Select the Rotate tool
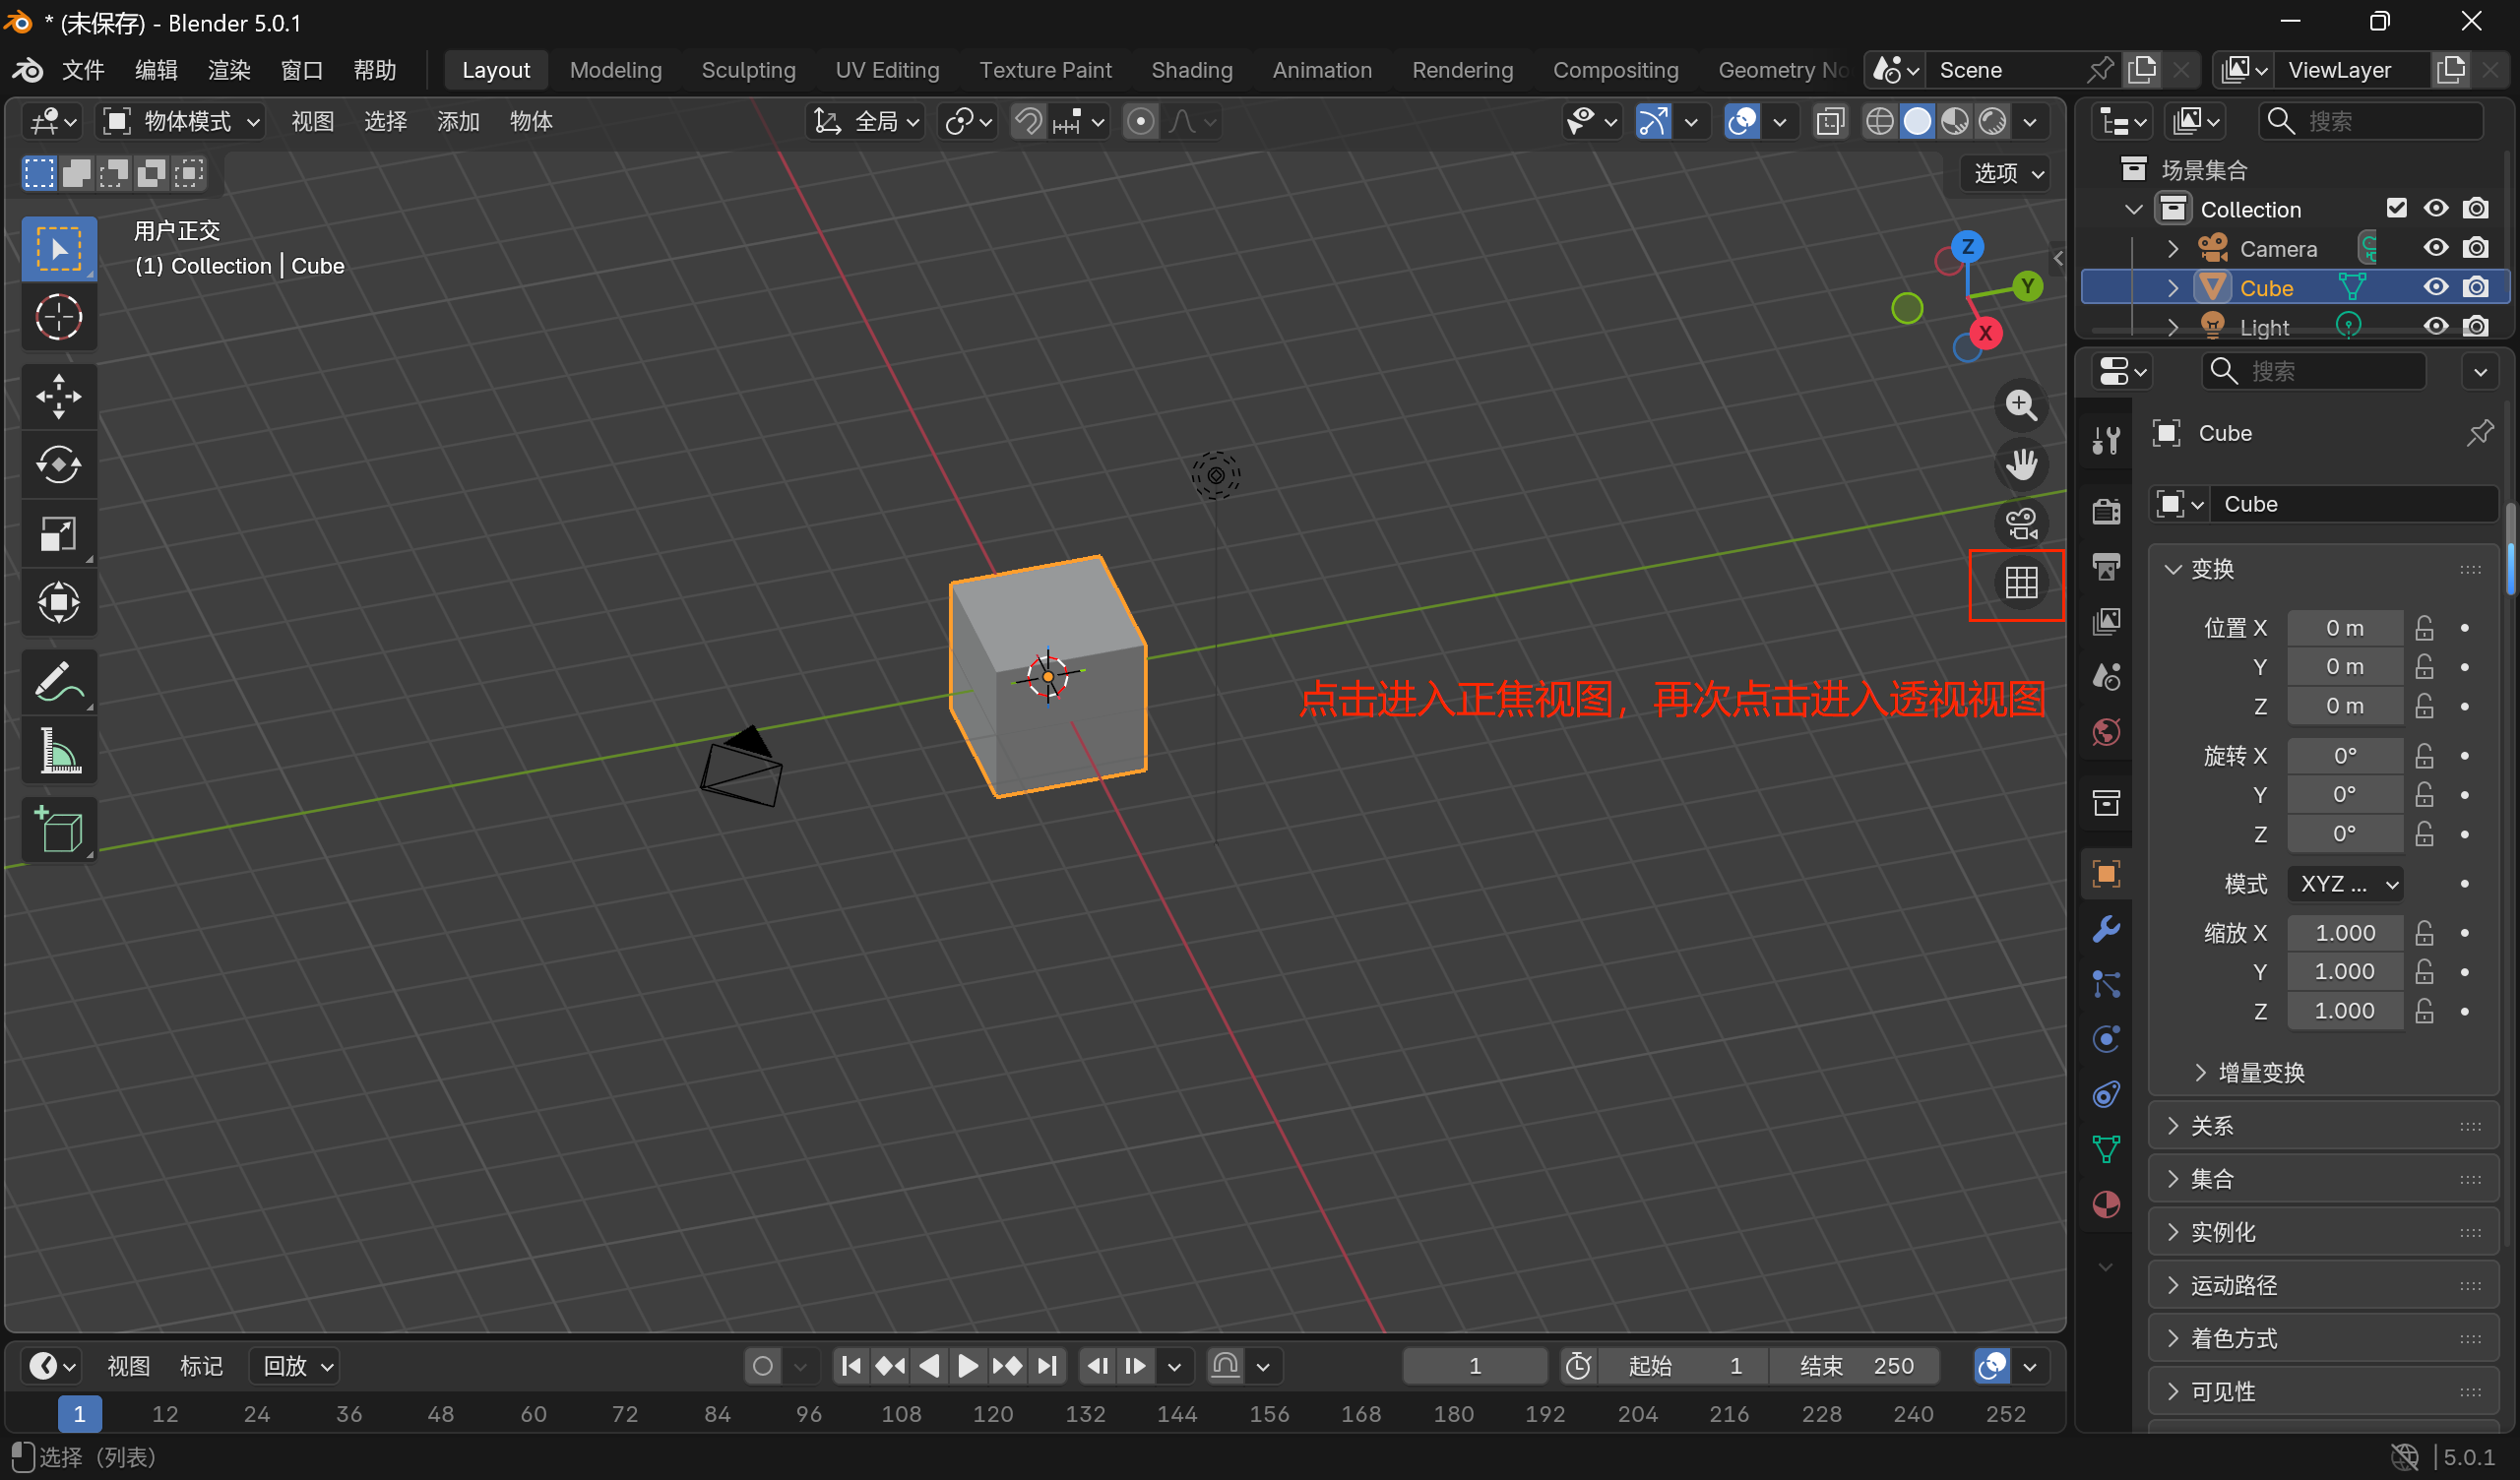This screenshot has height=1480, width=2520. [x=58, y=465]
